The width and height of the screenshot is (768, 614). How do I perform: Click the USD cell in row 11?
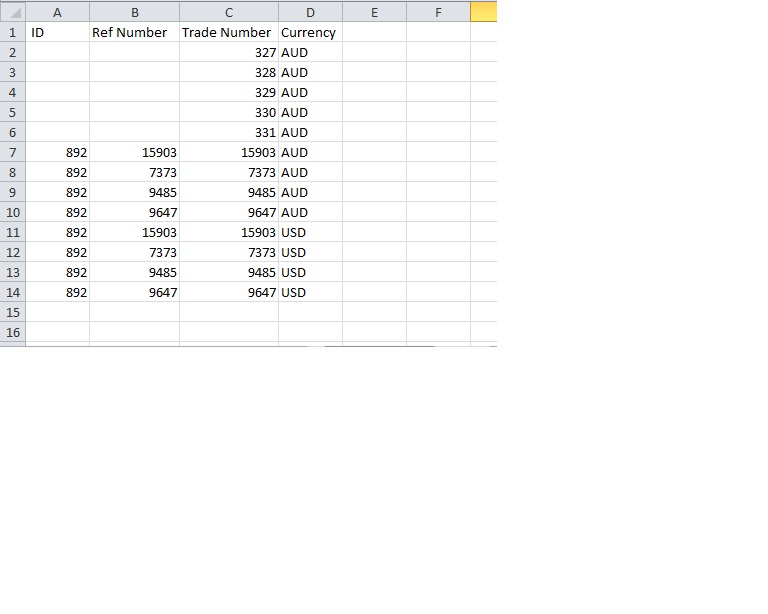(310, 232)
